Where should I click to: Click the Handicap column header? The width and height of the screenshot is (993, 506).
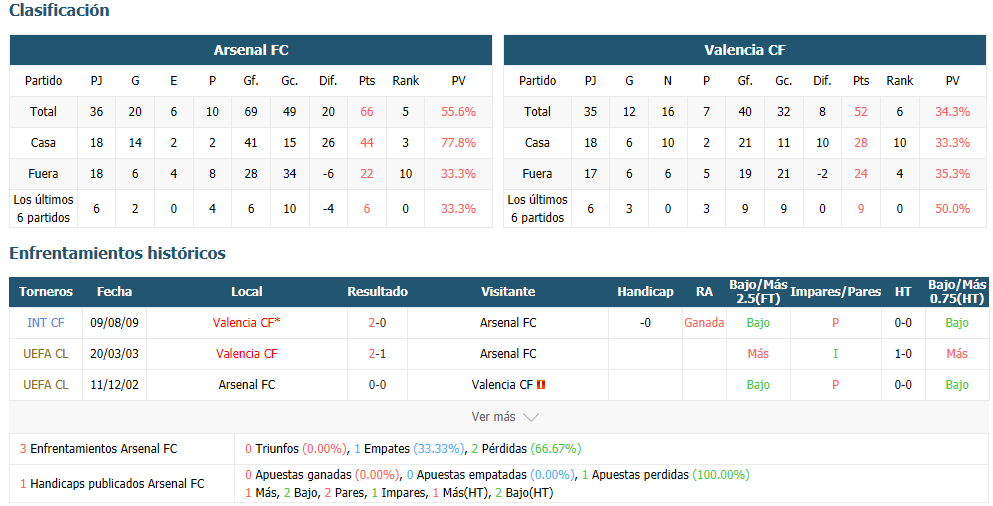(645, 292)
